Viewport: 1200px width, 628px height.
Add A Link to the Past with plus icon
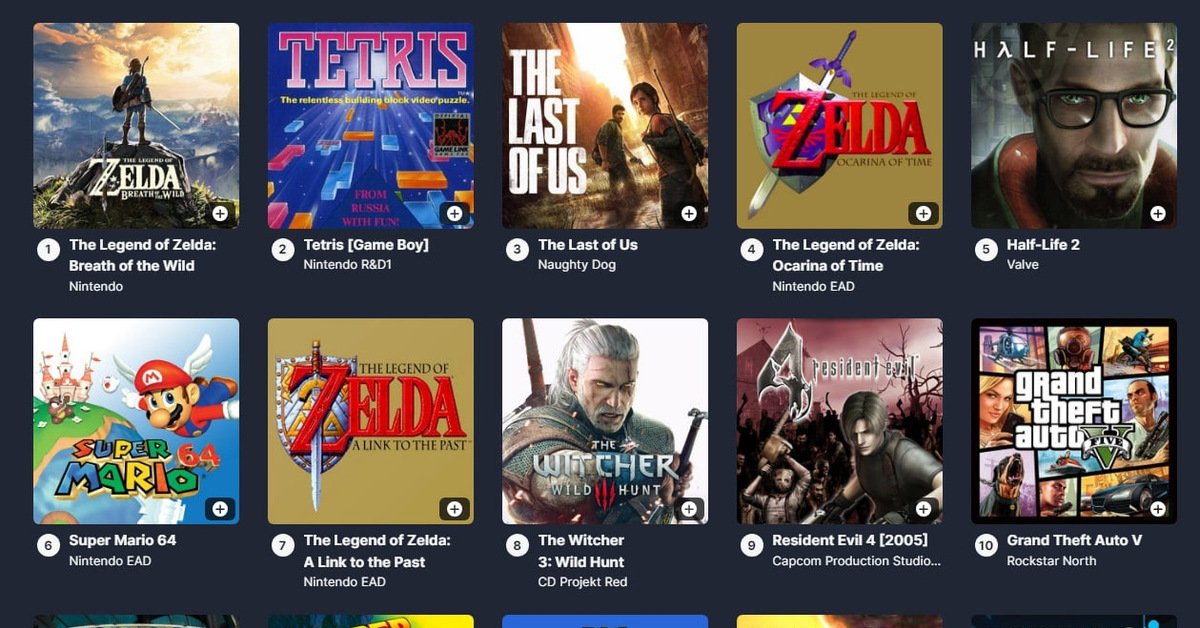[454, 509]
